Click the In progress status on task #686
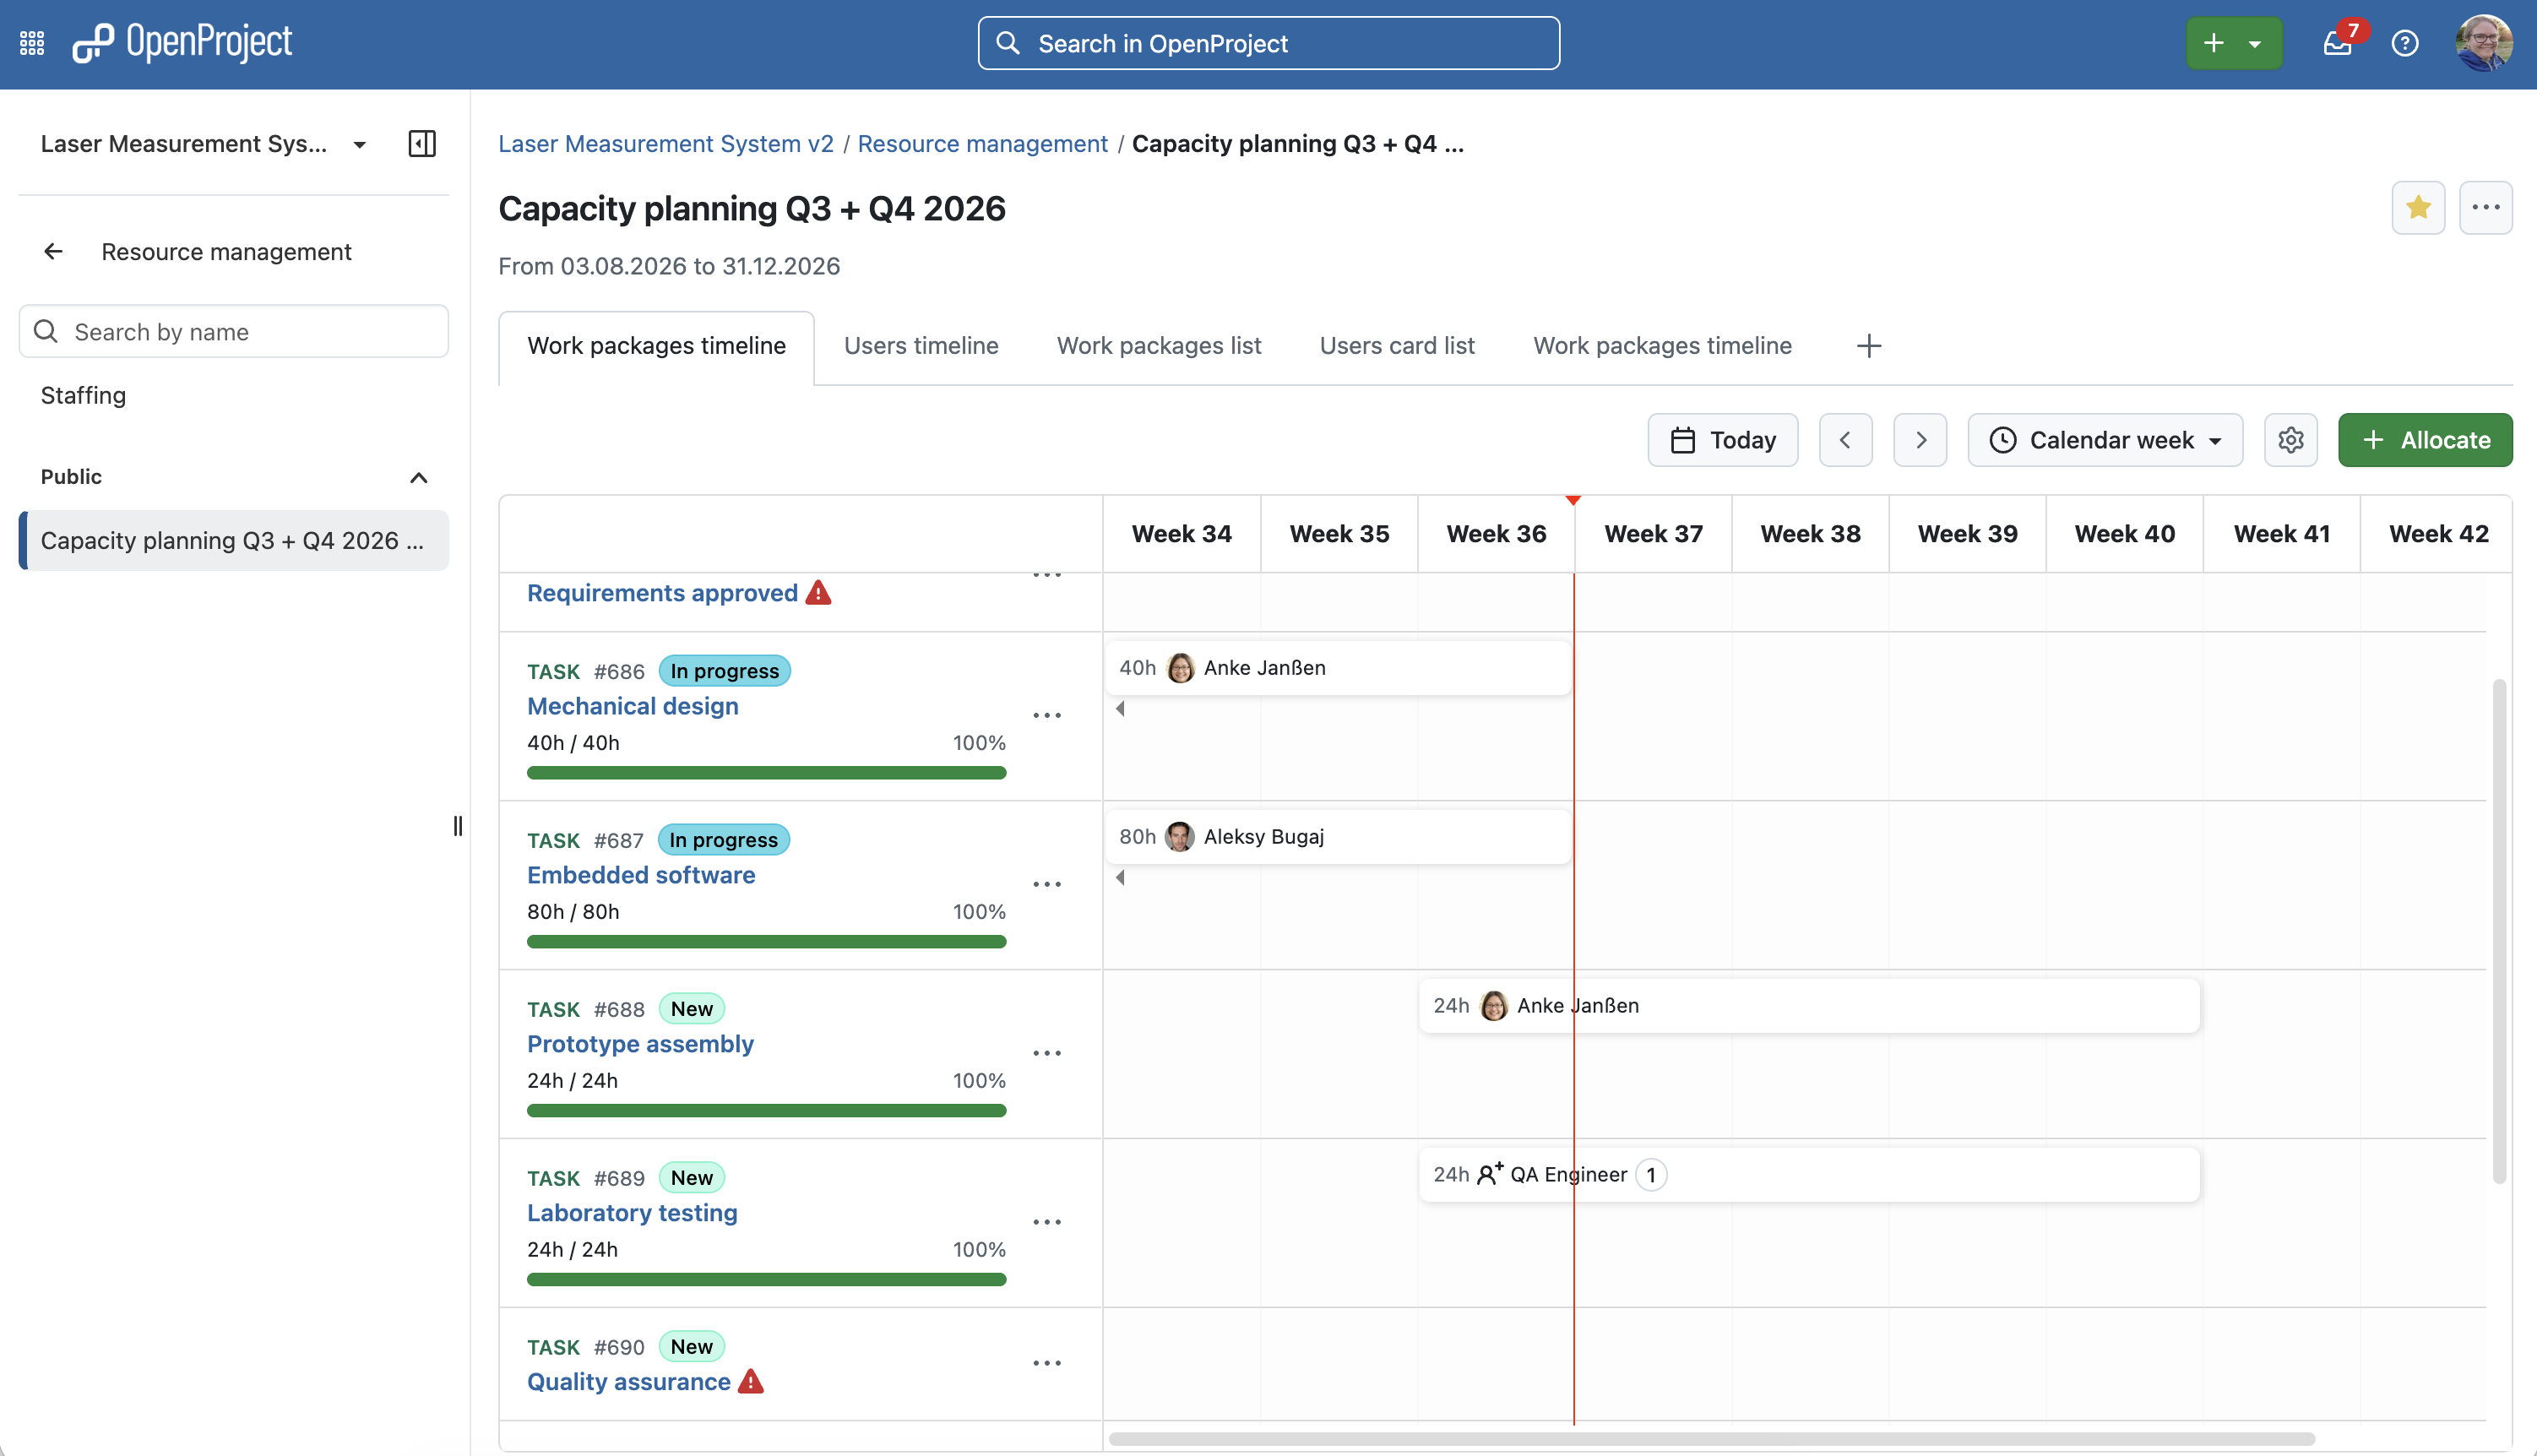 (724, 671)
